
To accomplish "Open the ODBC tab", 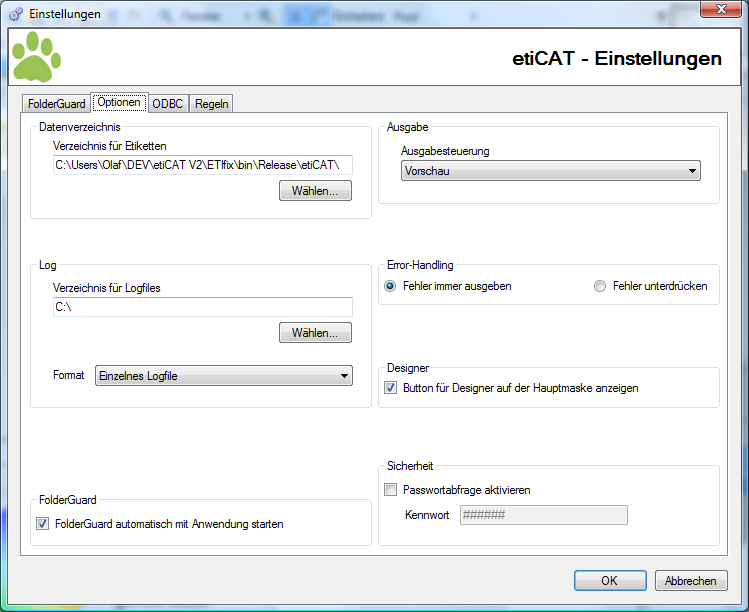I will (x=168, y=104).
